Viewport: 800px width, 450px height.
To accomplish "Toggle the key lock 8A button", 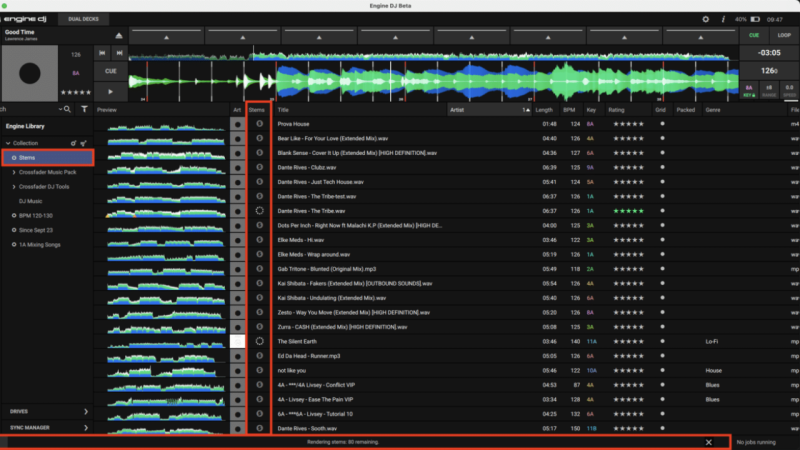I will point(749,91).
